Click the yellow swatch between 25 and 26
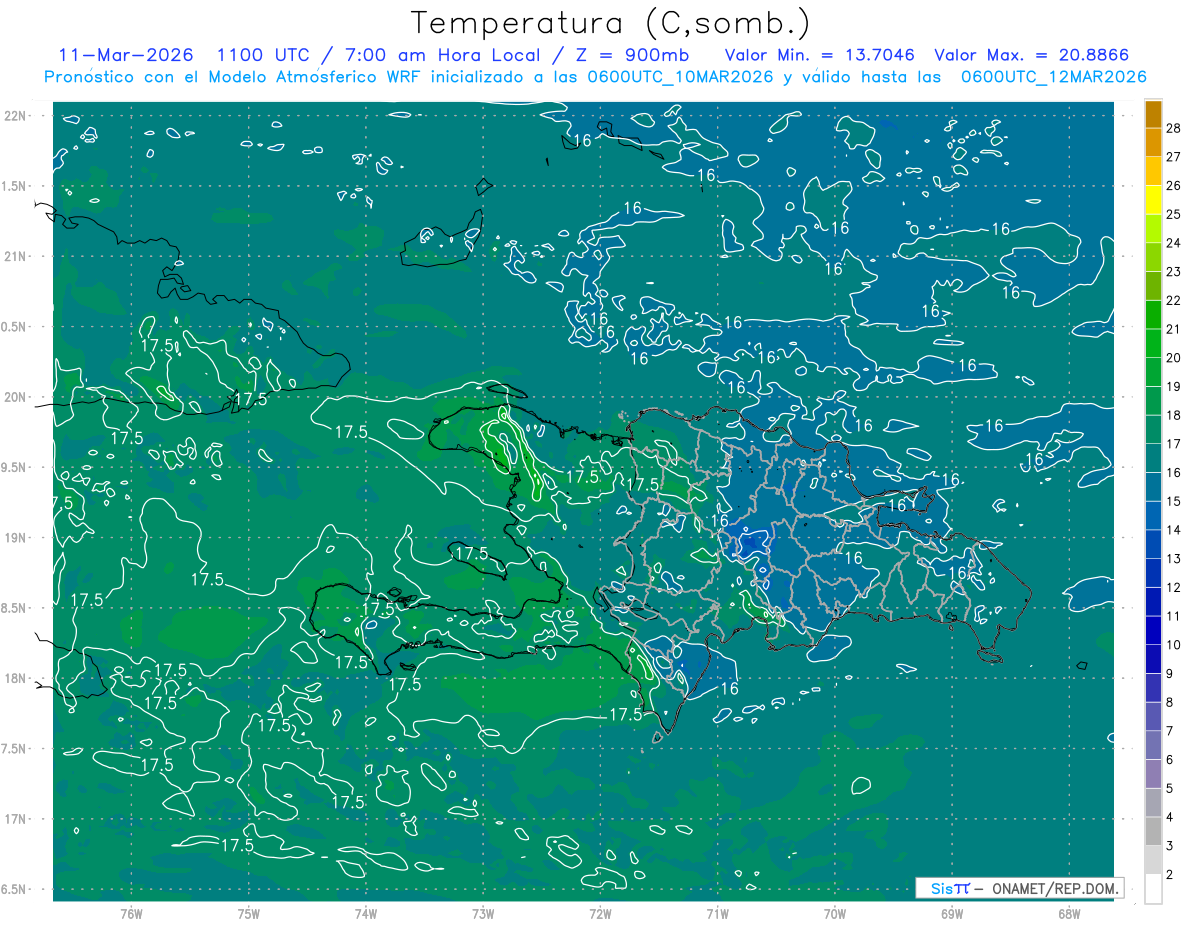The width and height of the screenshot is (1200, 927). [1153, 200]
